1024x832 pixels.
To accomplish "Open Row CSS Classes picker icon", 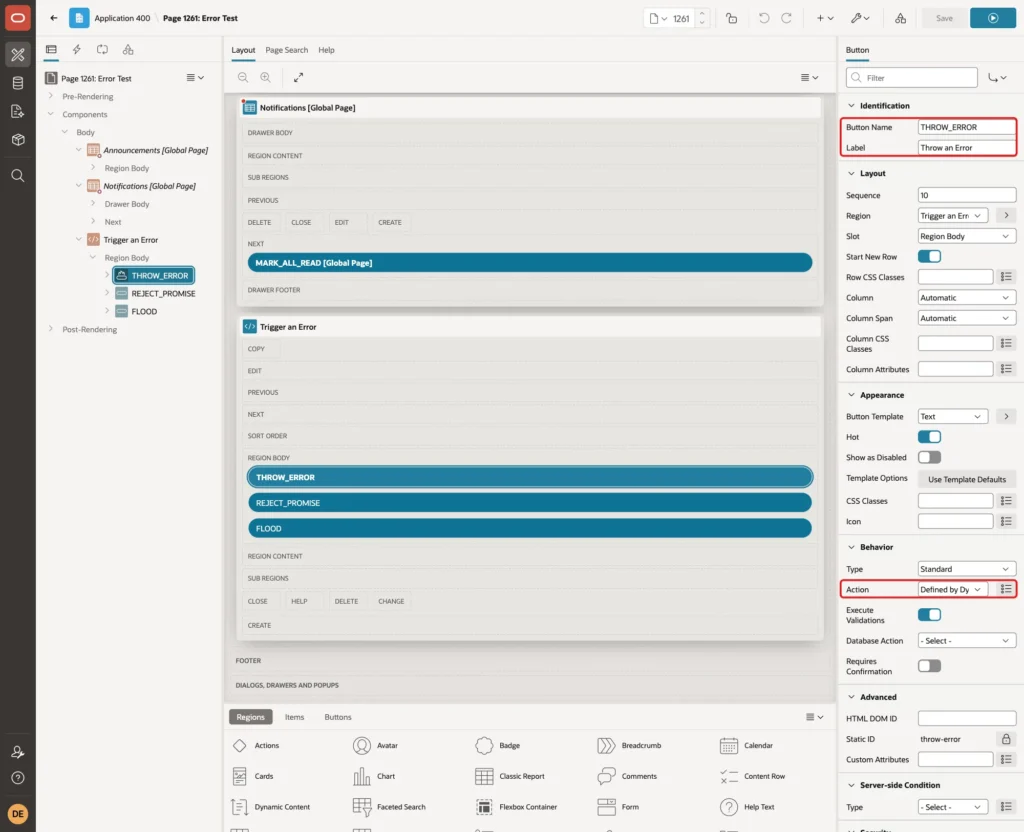I will click(1006, 277).
